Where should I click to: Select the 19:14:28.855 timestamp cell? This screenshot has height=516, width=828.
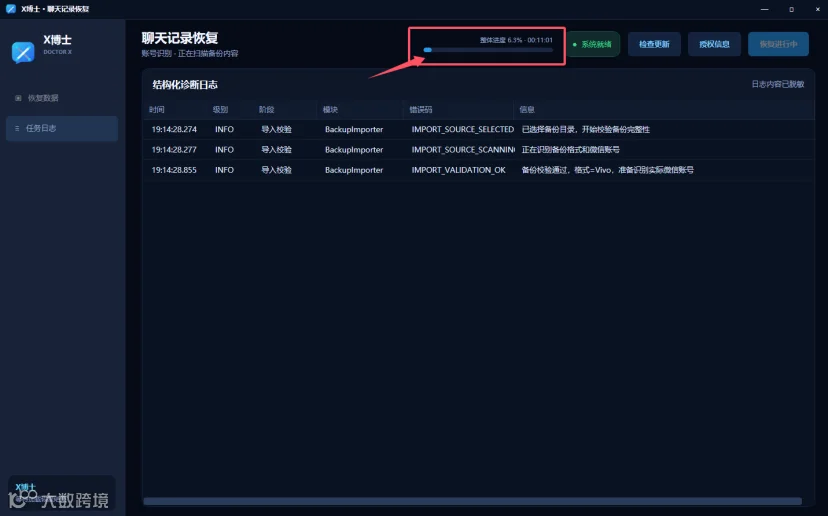click(174, 170)
